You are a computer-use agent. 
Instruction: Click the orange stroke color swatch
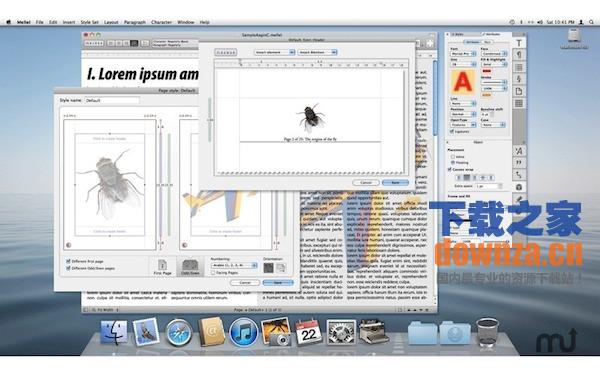tap(486, 95)
